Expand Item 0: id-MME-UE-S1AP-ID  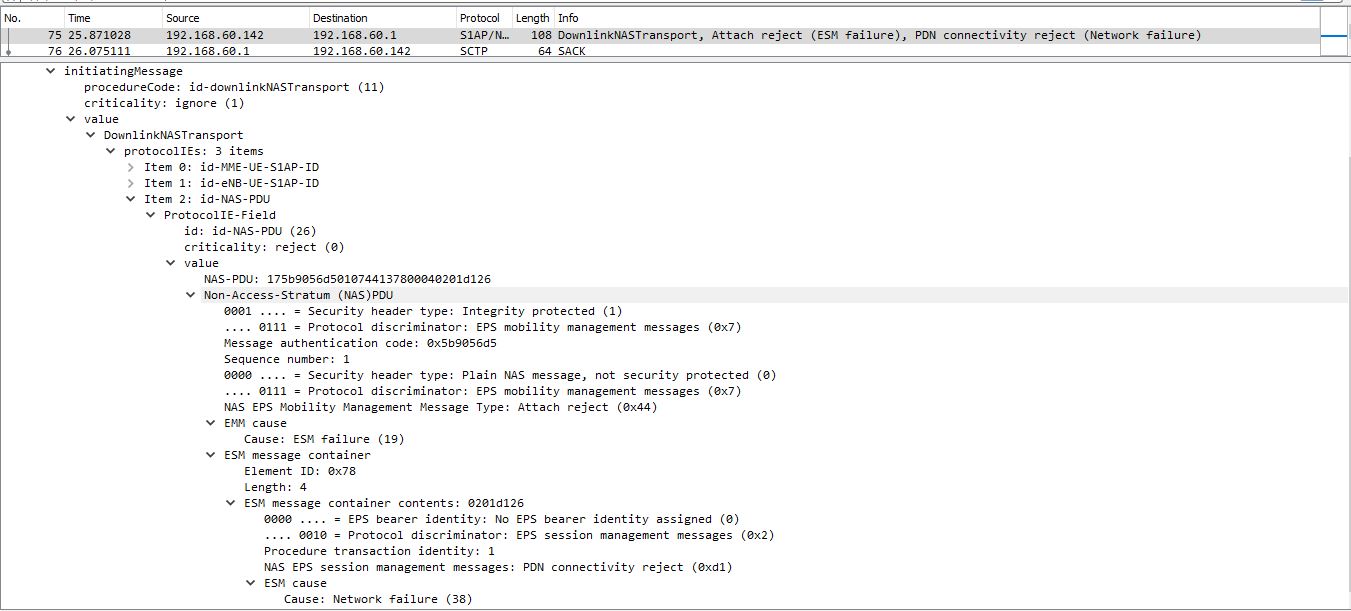click(132, 166)
